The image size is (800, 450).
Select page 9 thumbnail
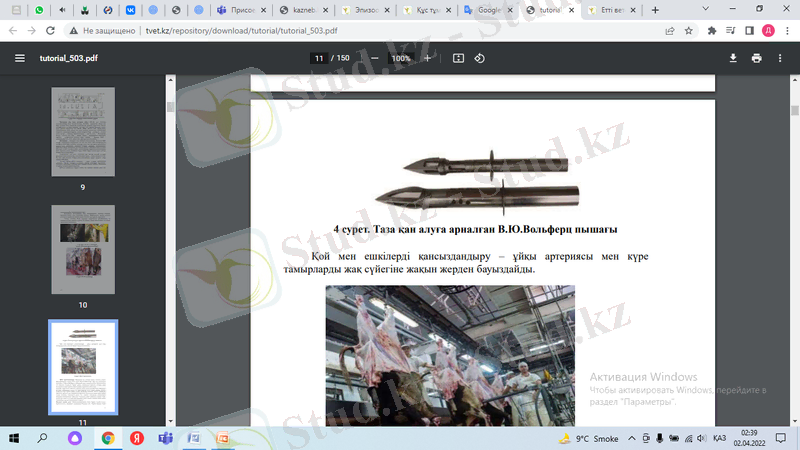point(83,132)
